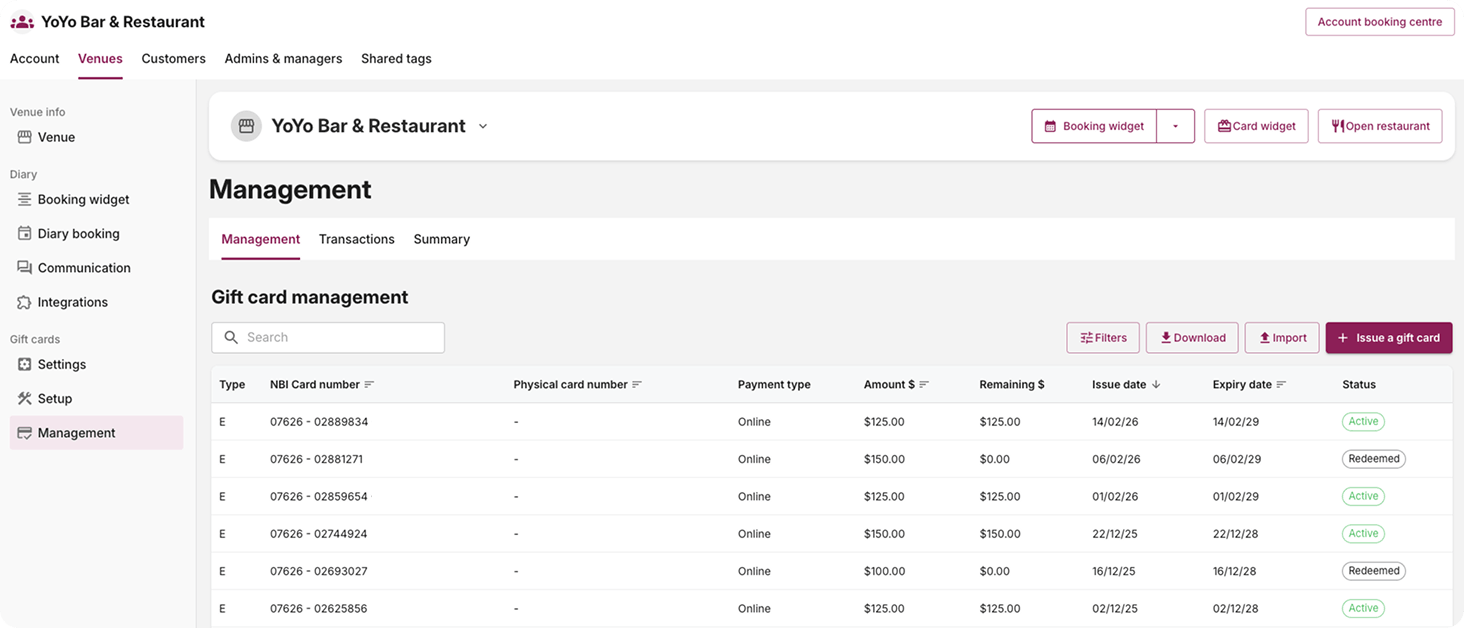This screenshot has width=1464, height=628.
Task: Click the Management gift-card icon
Action: click(24, 432)
